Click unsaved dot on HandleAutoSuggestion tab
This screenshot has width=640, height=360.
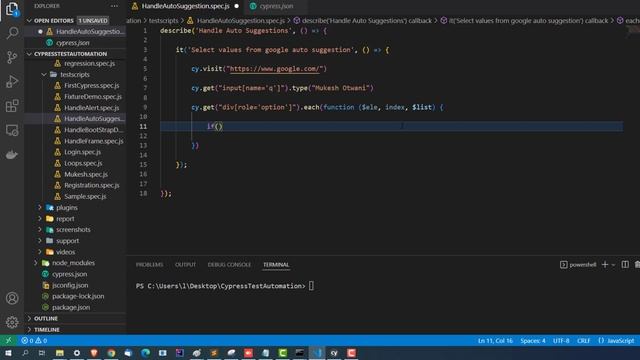[236, 6]
